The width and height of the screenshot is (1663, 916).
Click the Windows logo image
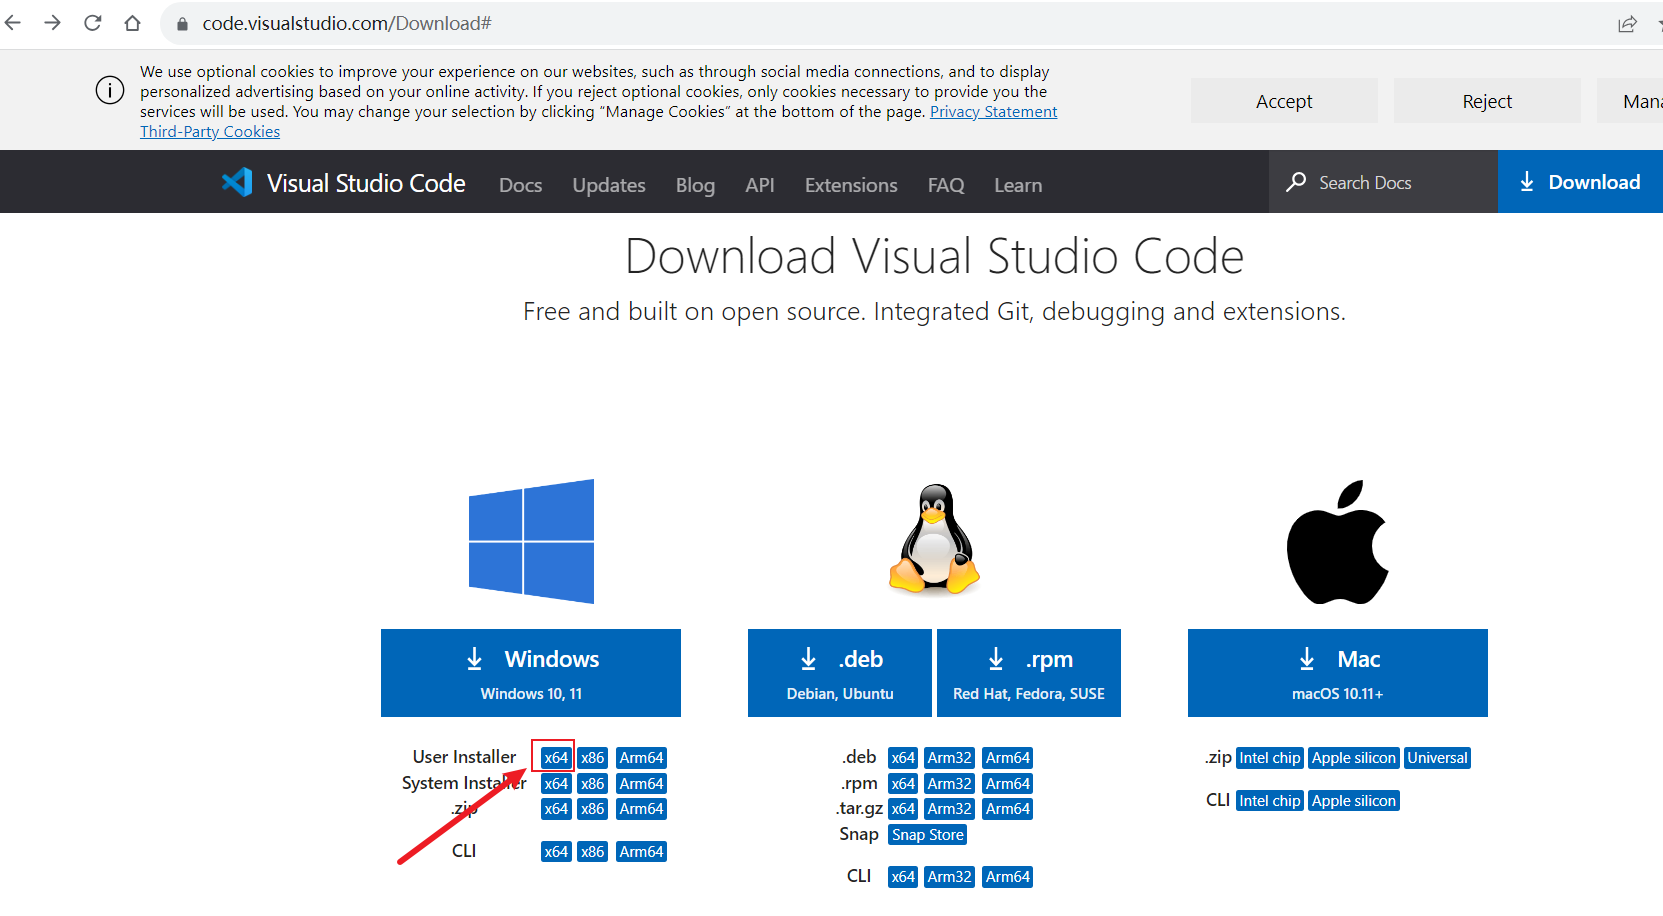pos(531,541)
